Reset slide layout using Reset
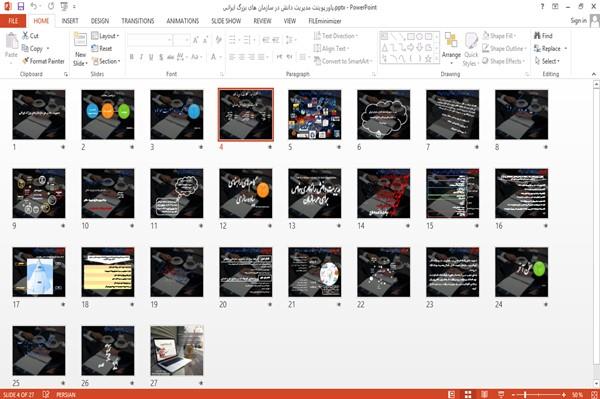The height and width of the screenshot is (399, 600). (x=102, y=49)
